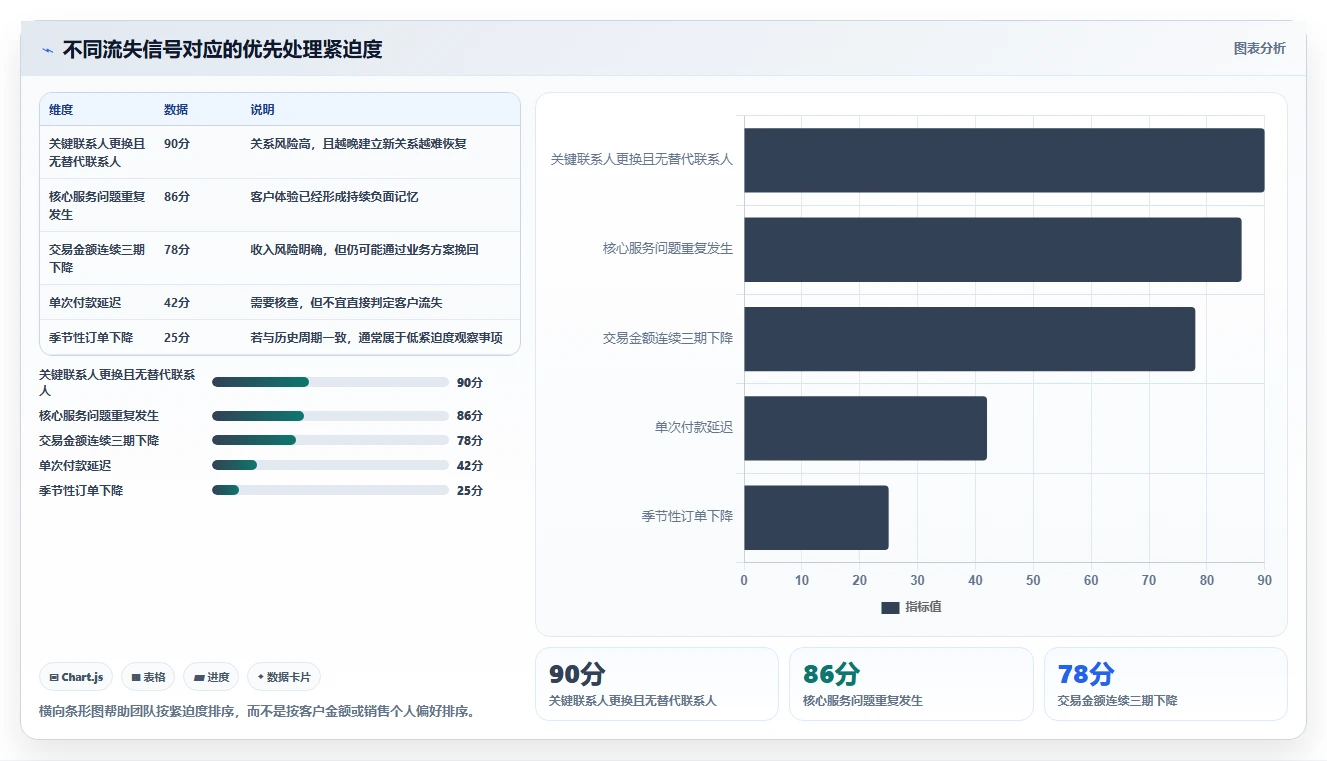Click the 86分 data card
Image resolution: width=1327 pixels, height=761 pixels.
911,684
